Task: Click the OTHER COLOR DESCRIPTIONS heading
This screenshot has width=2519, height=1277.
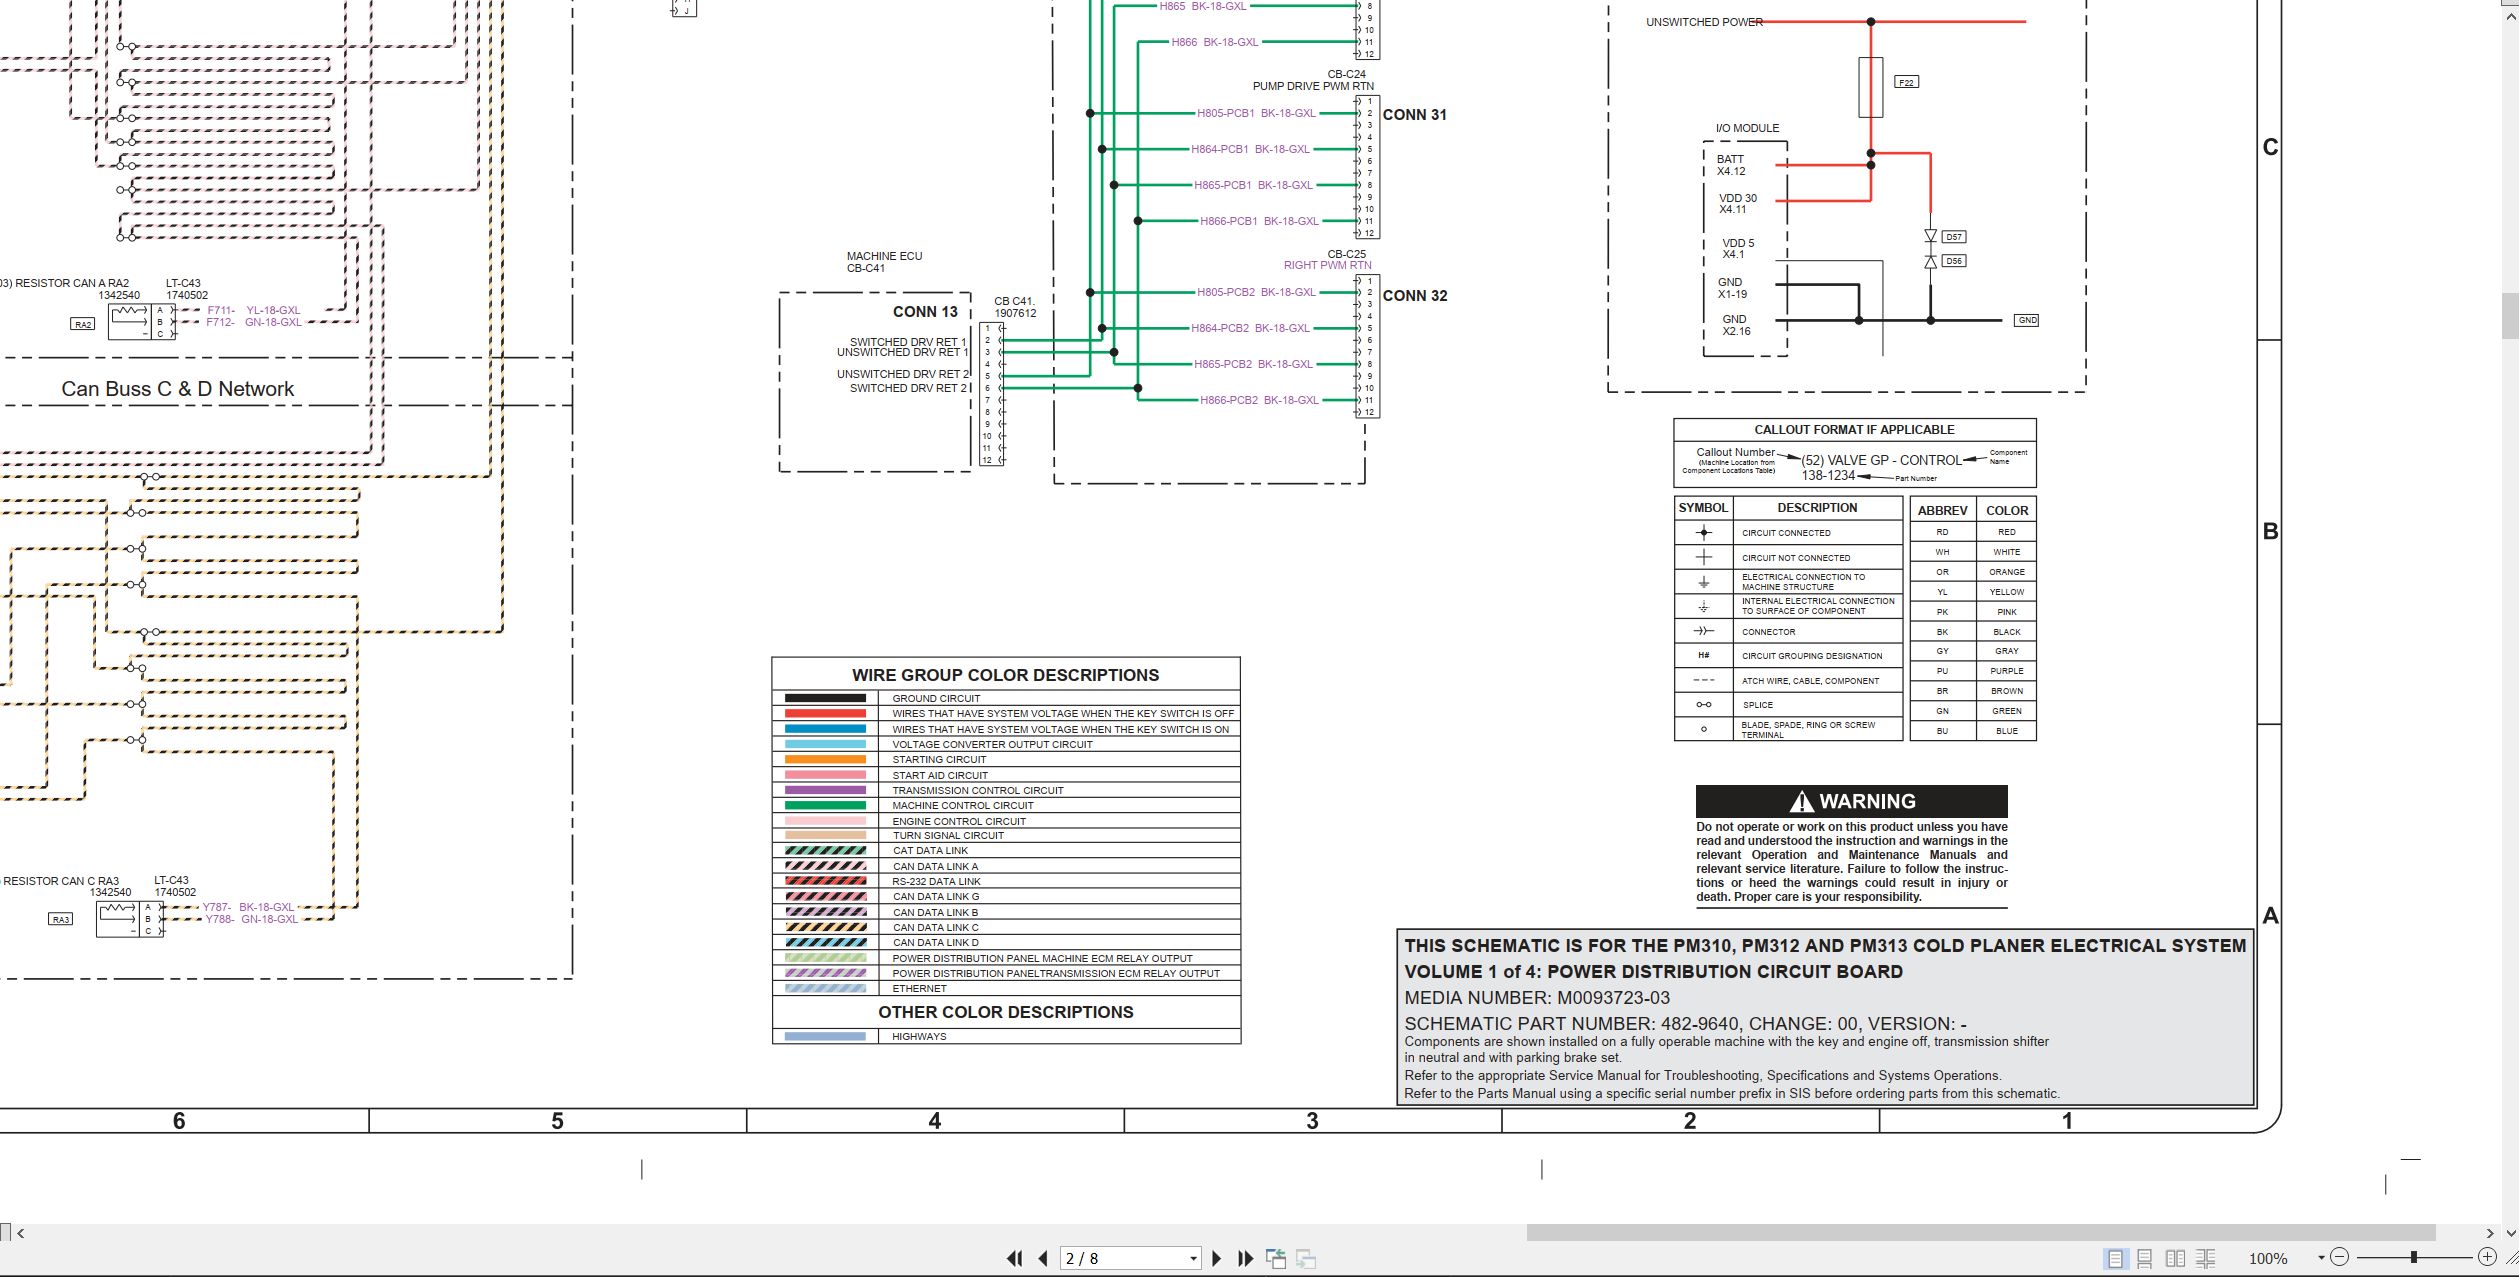Action: click(1006, 1012)
